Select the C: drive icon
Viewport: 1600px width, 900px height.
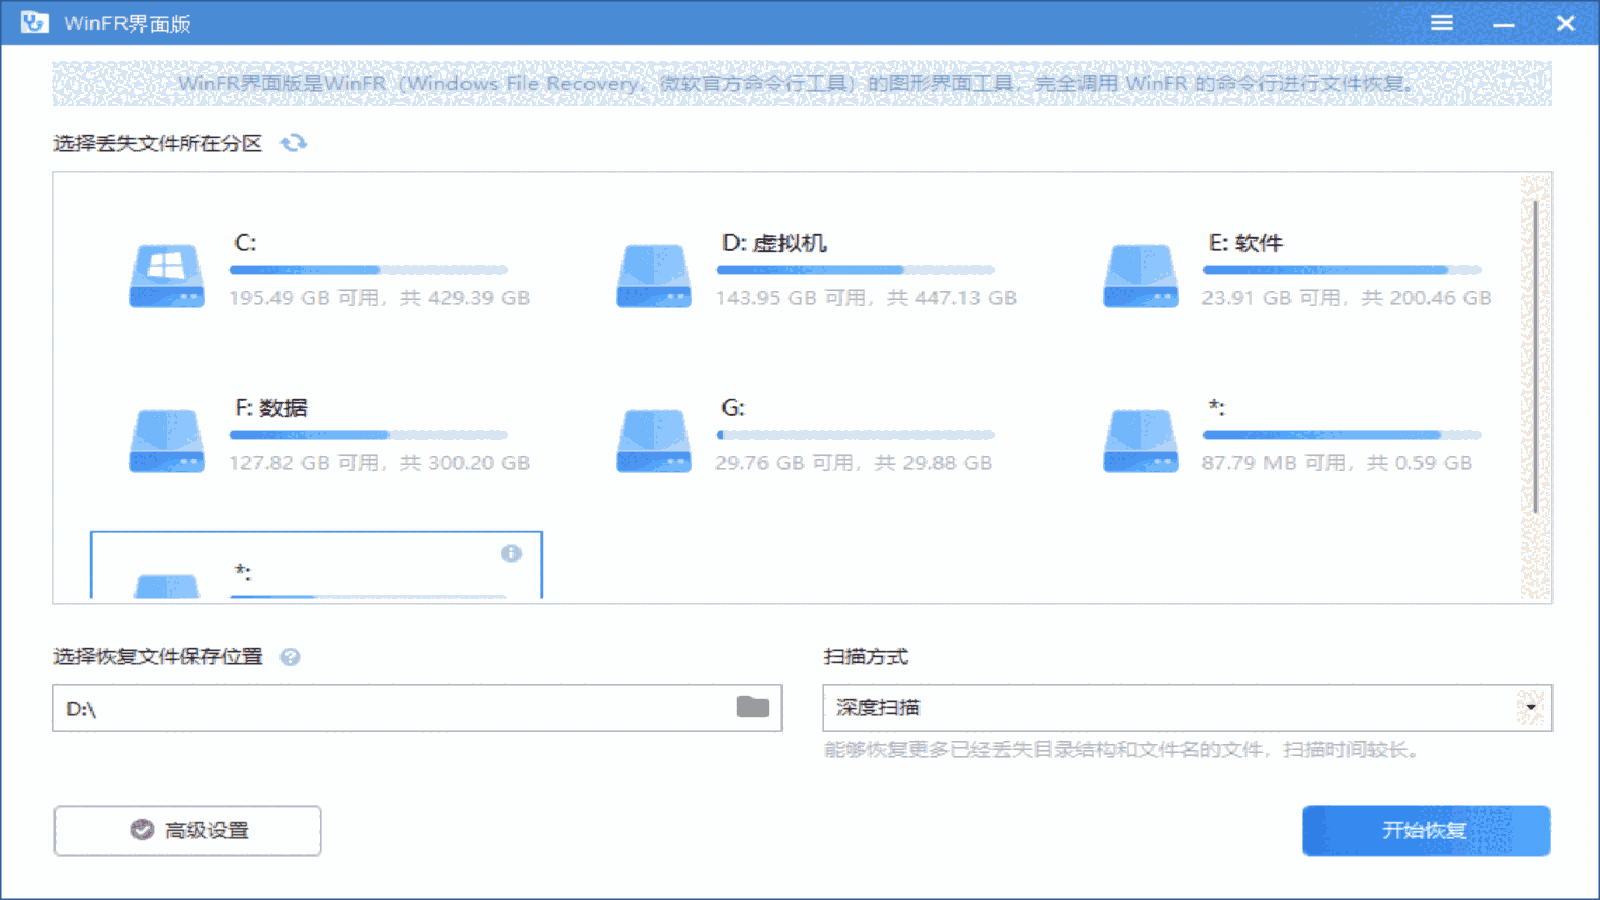point(166,275)
